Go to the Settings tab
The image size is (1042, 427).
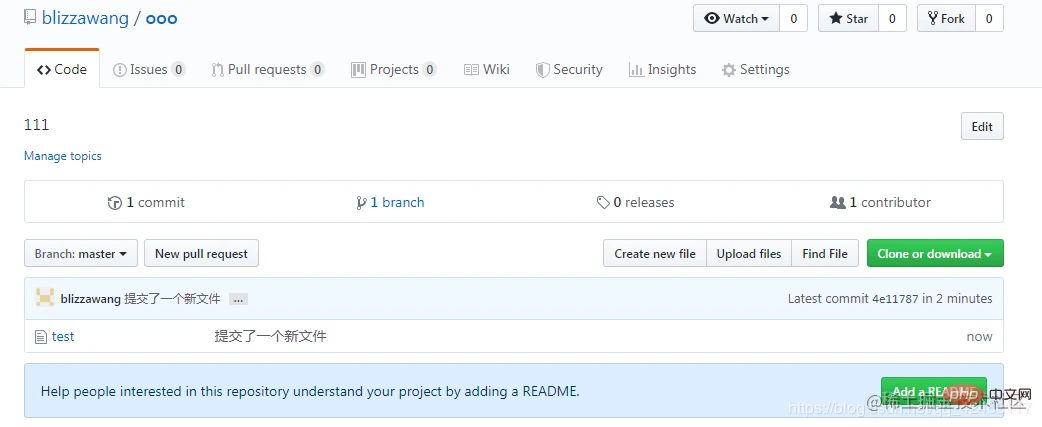coord(755,70)
